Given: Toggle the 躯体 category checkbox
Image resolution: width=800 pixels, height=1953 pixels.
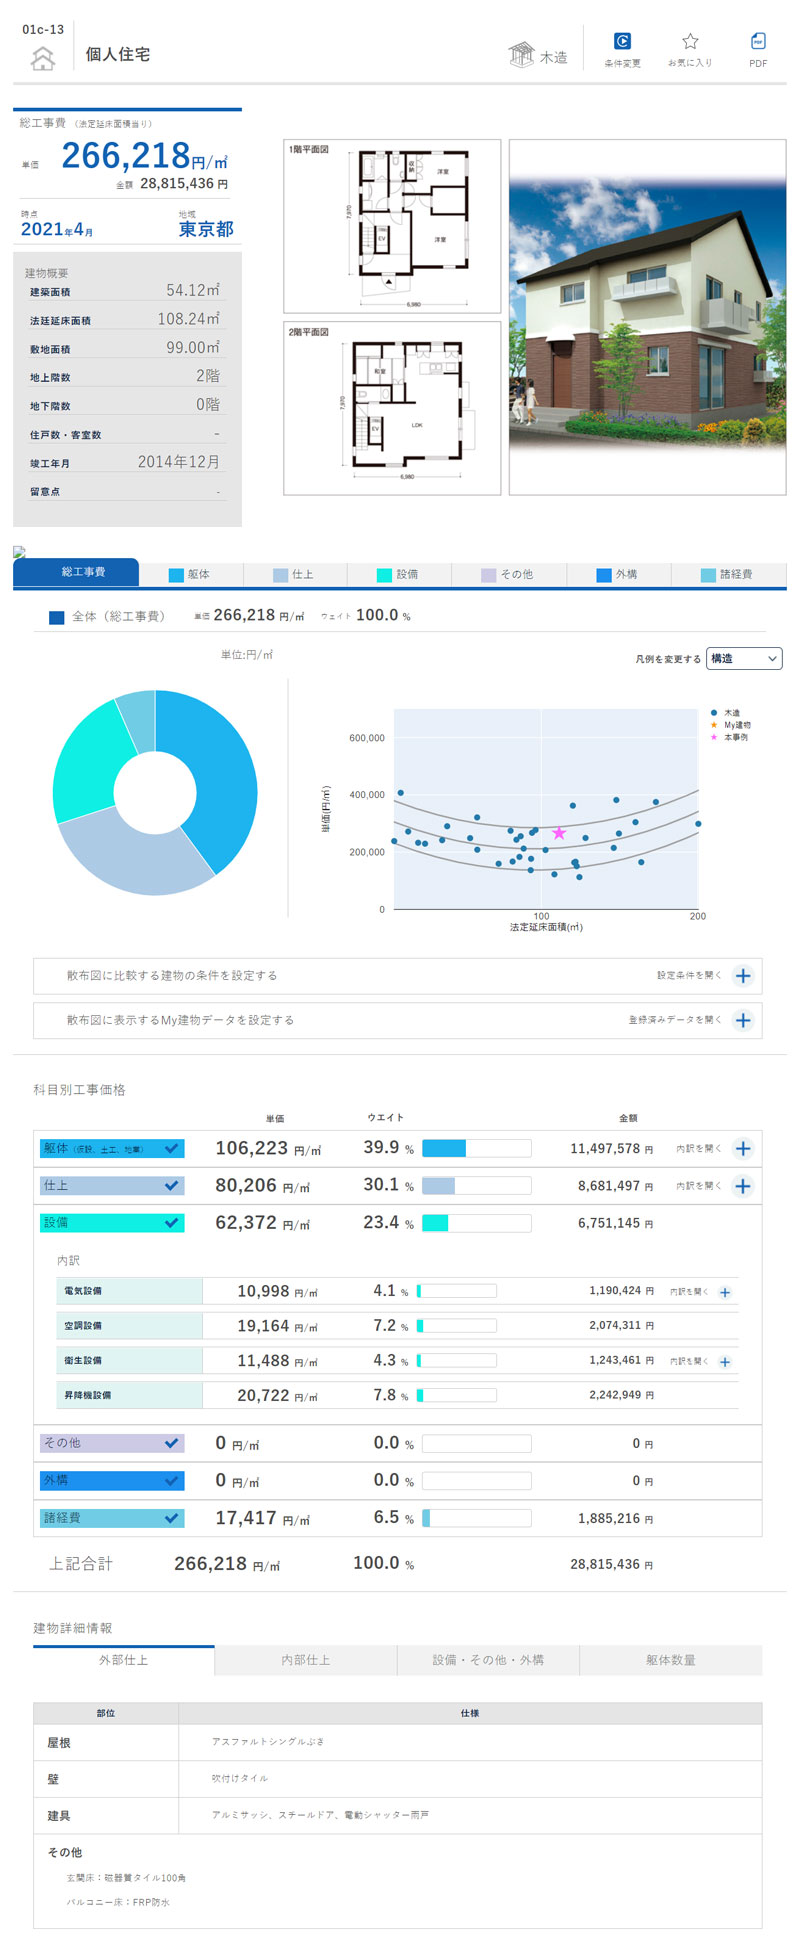Looking at the screenshot, I should coord(171,1149).
